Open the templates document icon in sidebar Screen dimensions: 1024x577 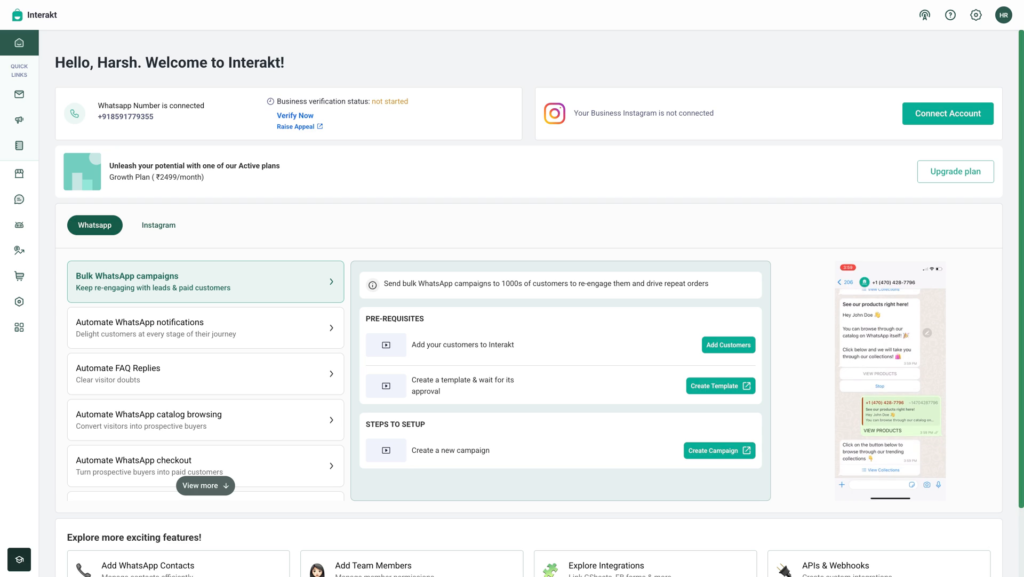[x=19, y=146]
